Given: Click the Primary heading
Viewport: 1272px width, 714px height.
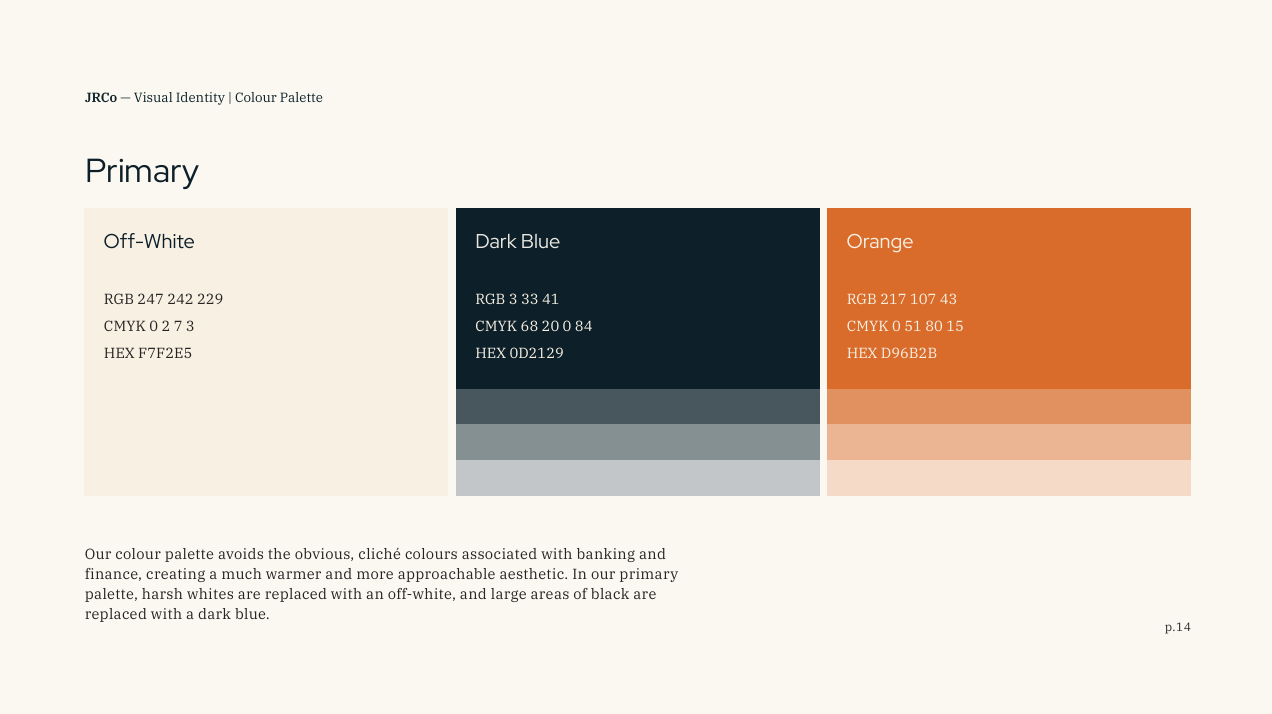Looking at the screenshot, I should (x=142, y=172).
